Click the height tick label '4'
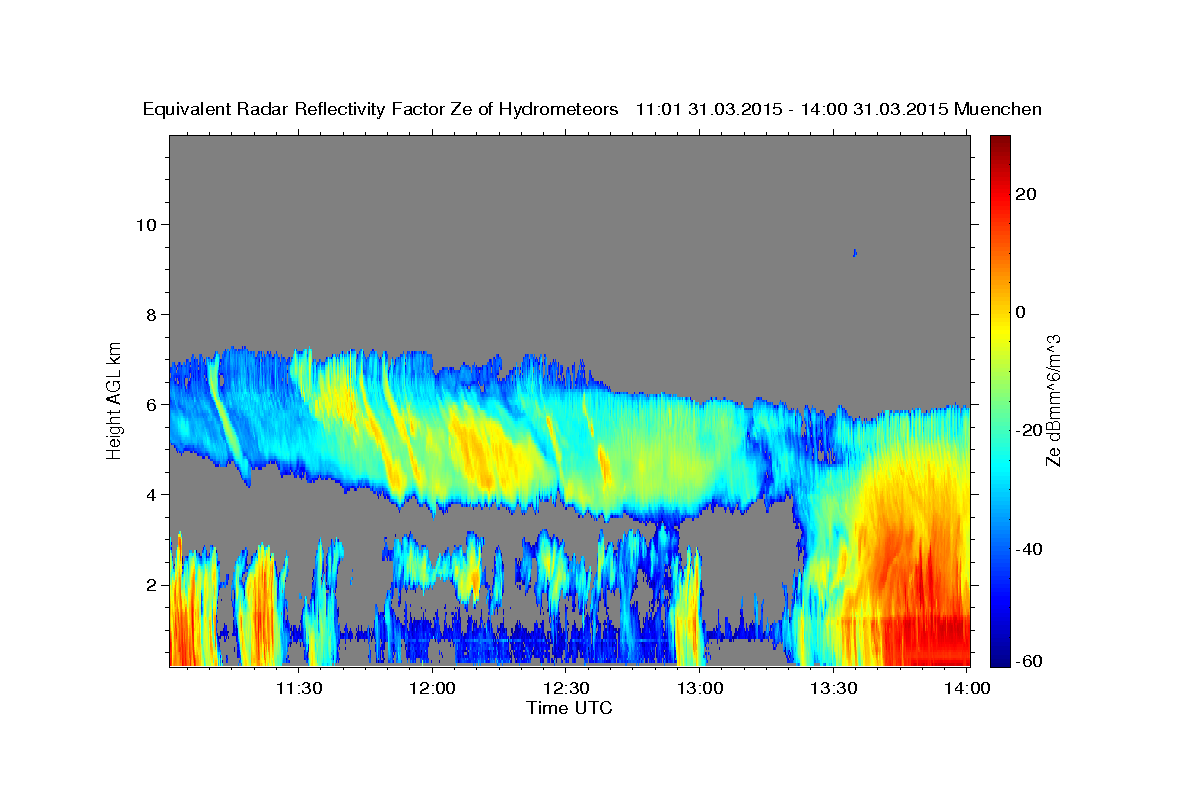1200x800 pixels. [152, 494]
